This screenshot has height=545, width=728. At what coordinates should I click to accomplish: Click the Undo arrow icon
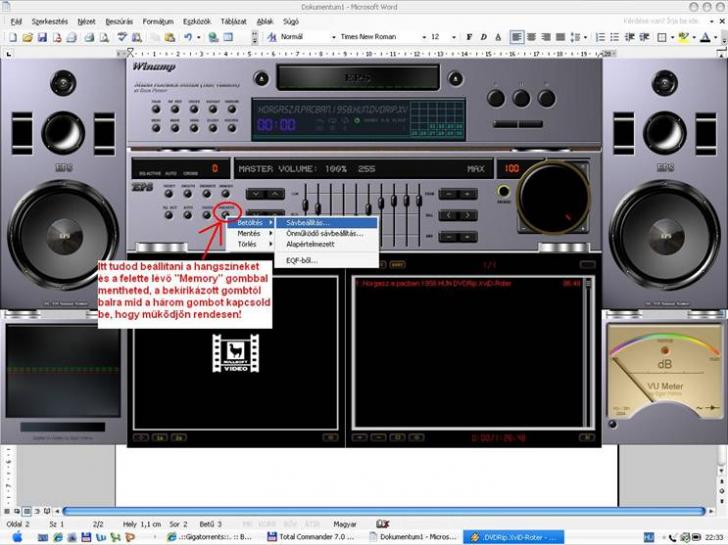pyautogui.click(x=186, y=37)
